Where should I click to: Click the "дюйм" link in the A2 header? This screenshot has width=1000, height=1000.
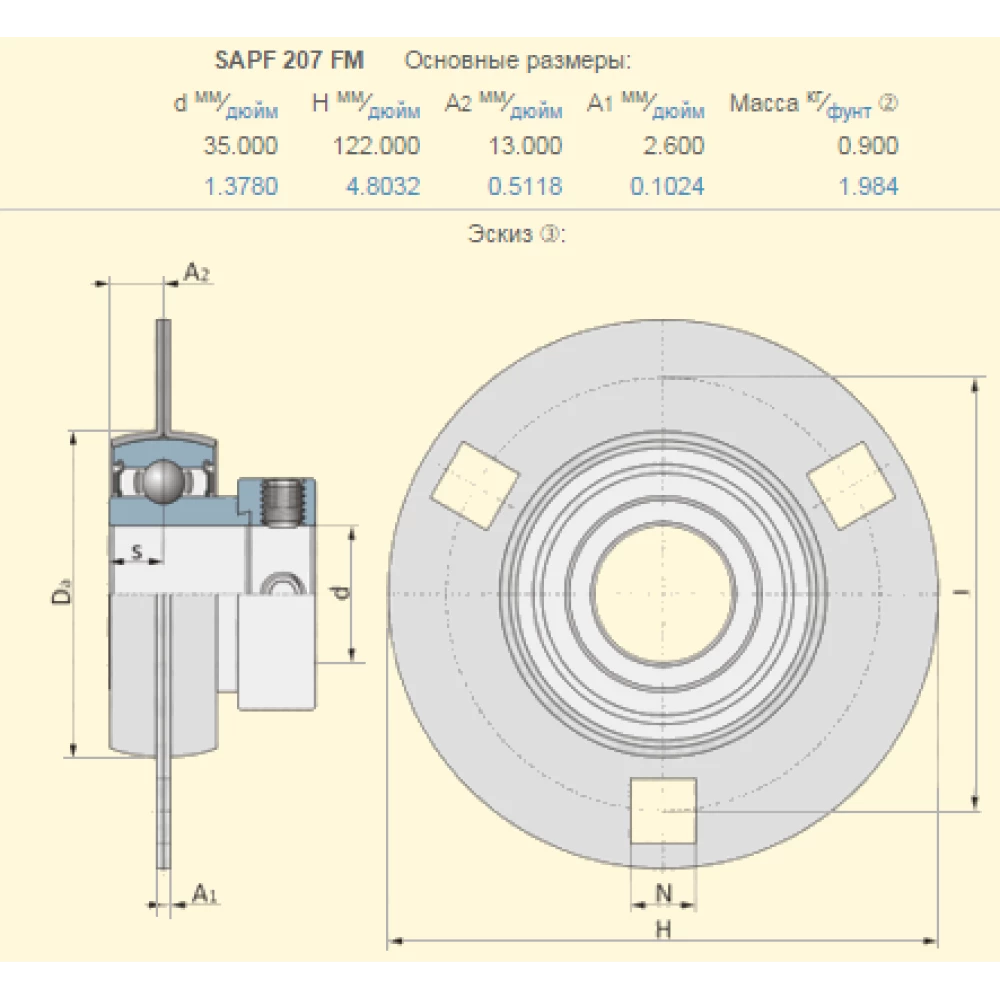(537, 112)
